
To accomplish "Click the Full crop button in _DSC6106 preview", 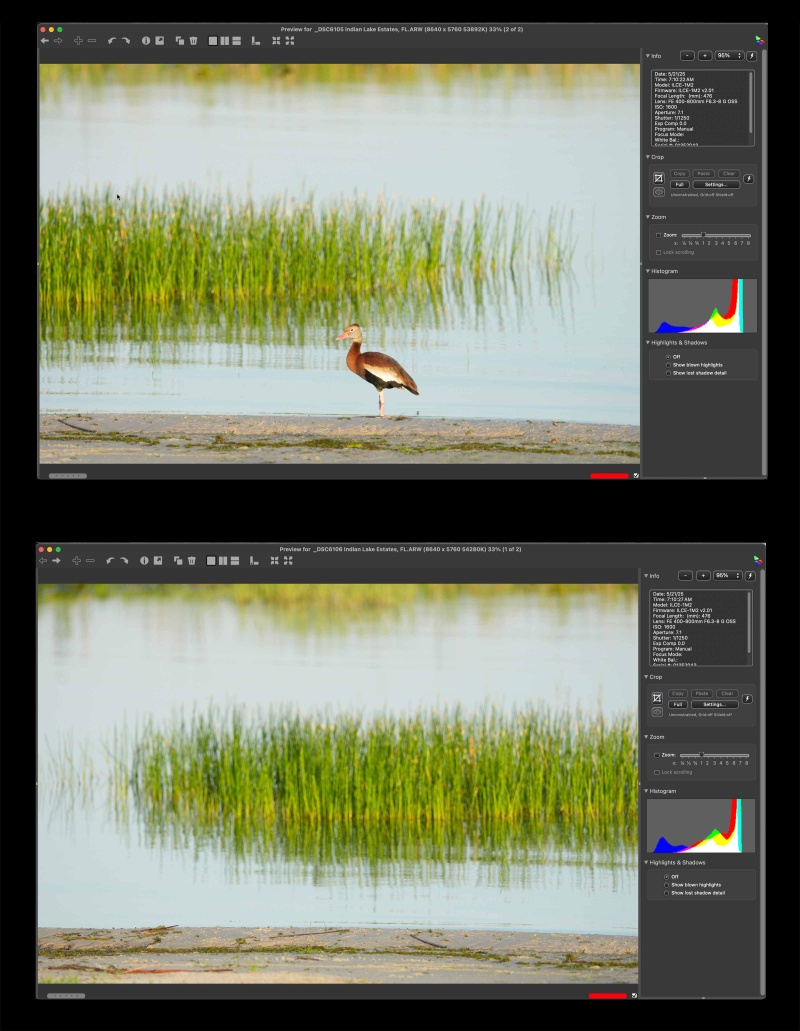I will (x=677, y=705).
